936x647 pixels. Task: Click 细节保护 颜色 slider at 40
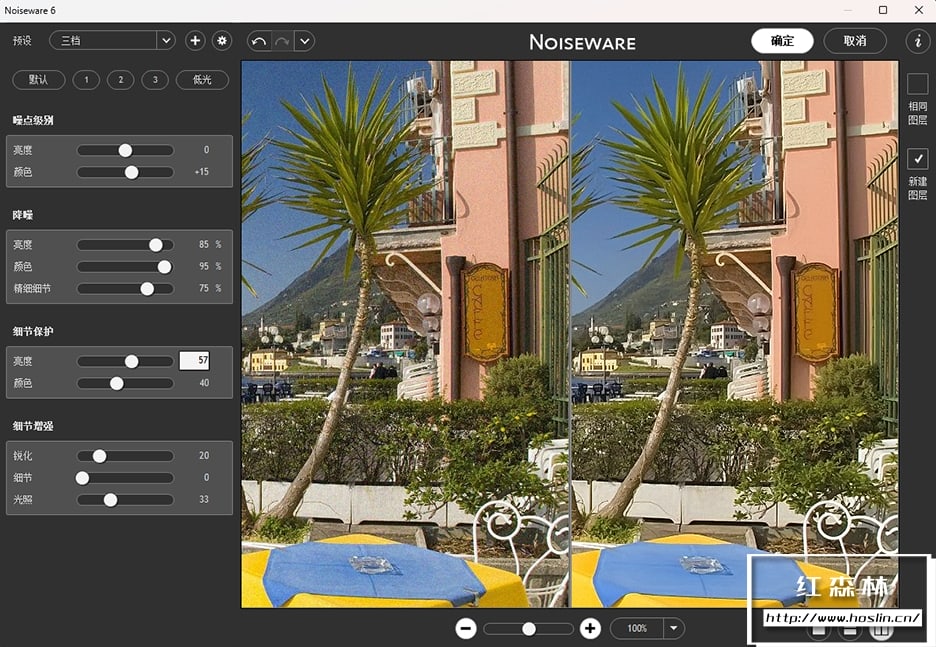(x=116, y=383)
